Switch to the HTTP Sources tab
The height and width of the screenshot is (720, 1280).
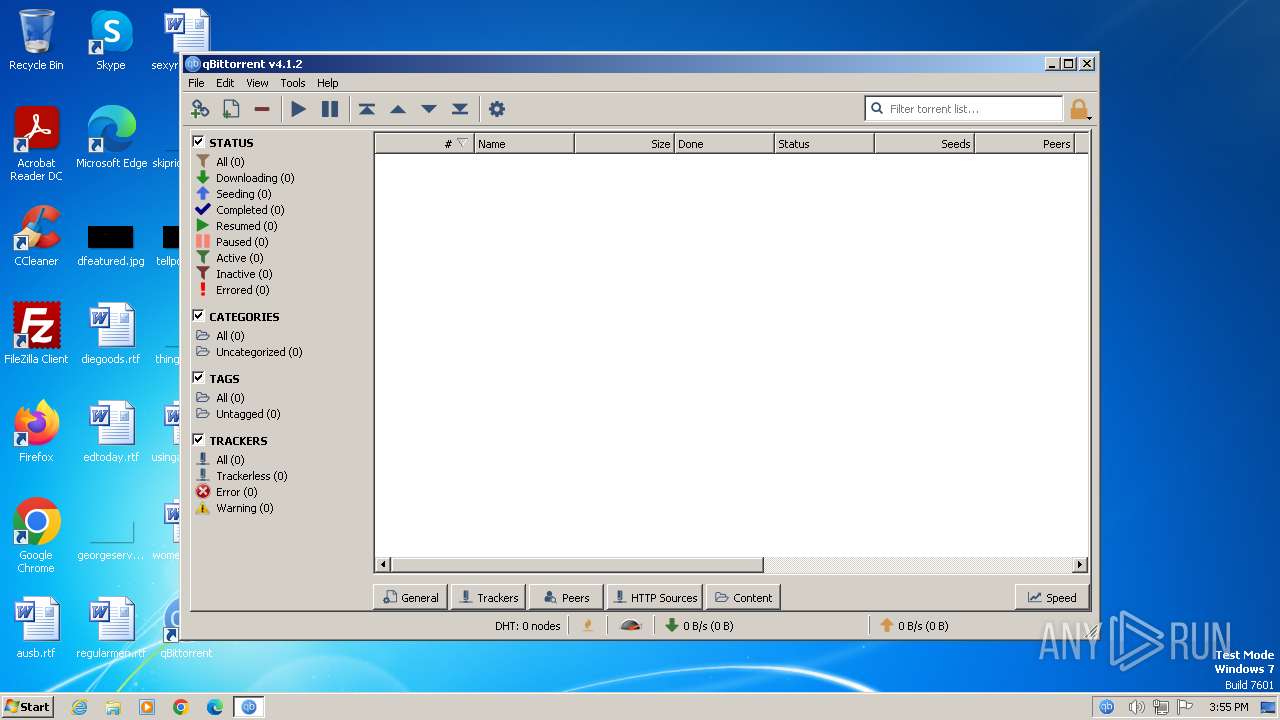click(654, 597)
